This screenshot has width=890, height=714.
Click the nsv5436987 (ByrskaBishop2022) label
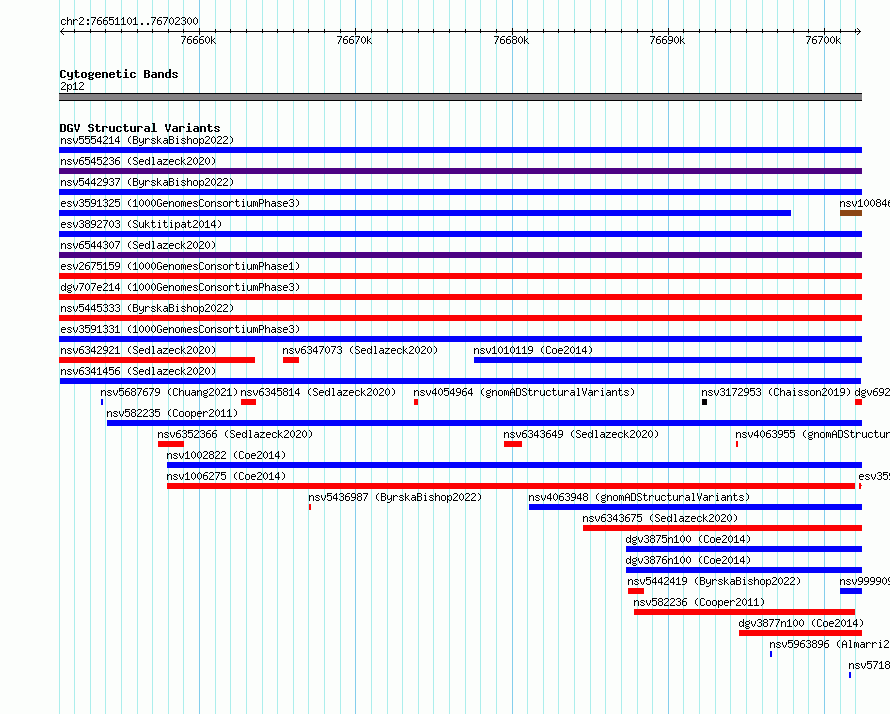click(x=395, y=497)
